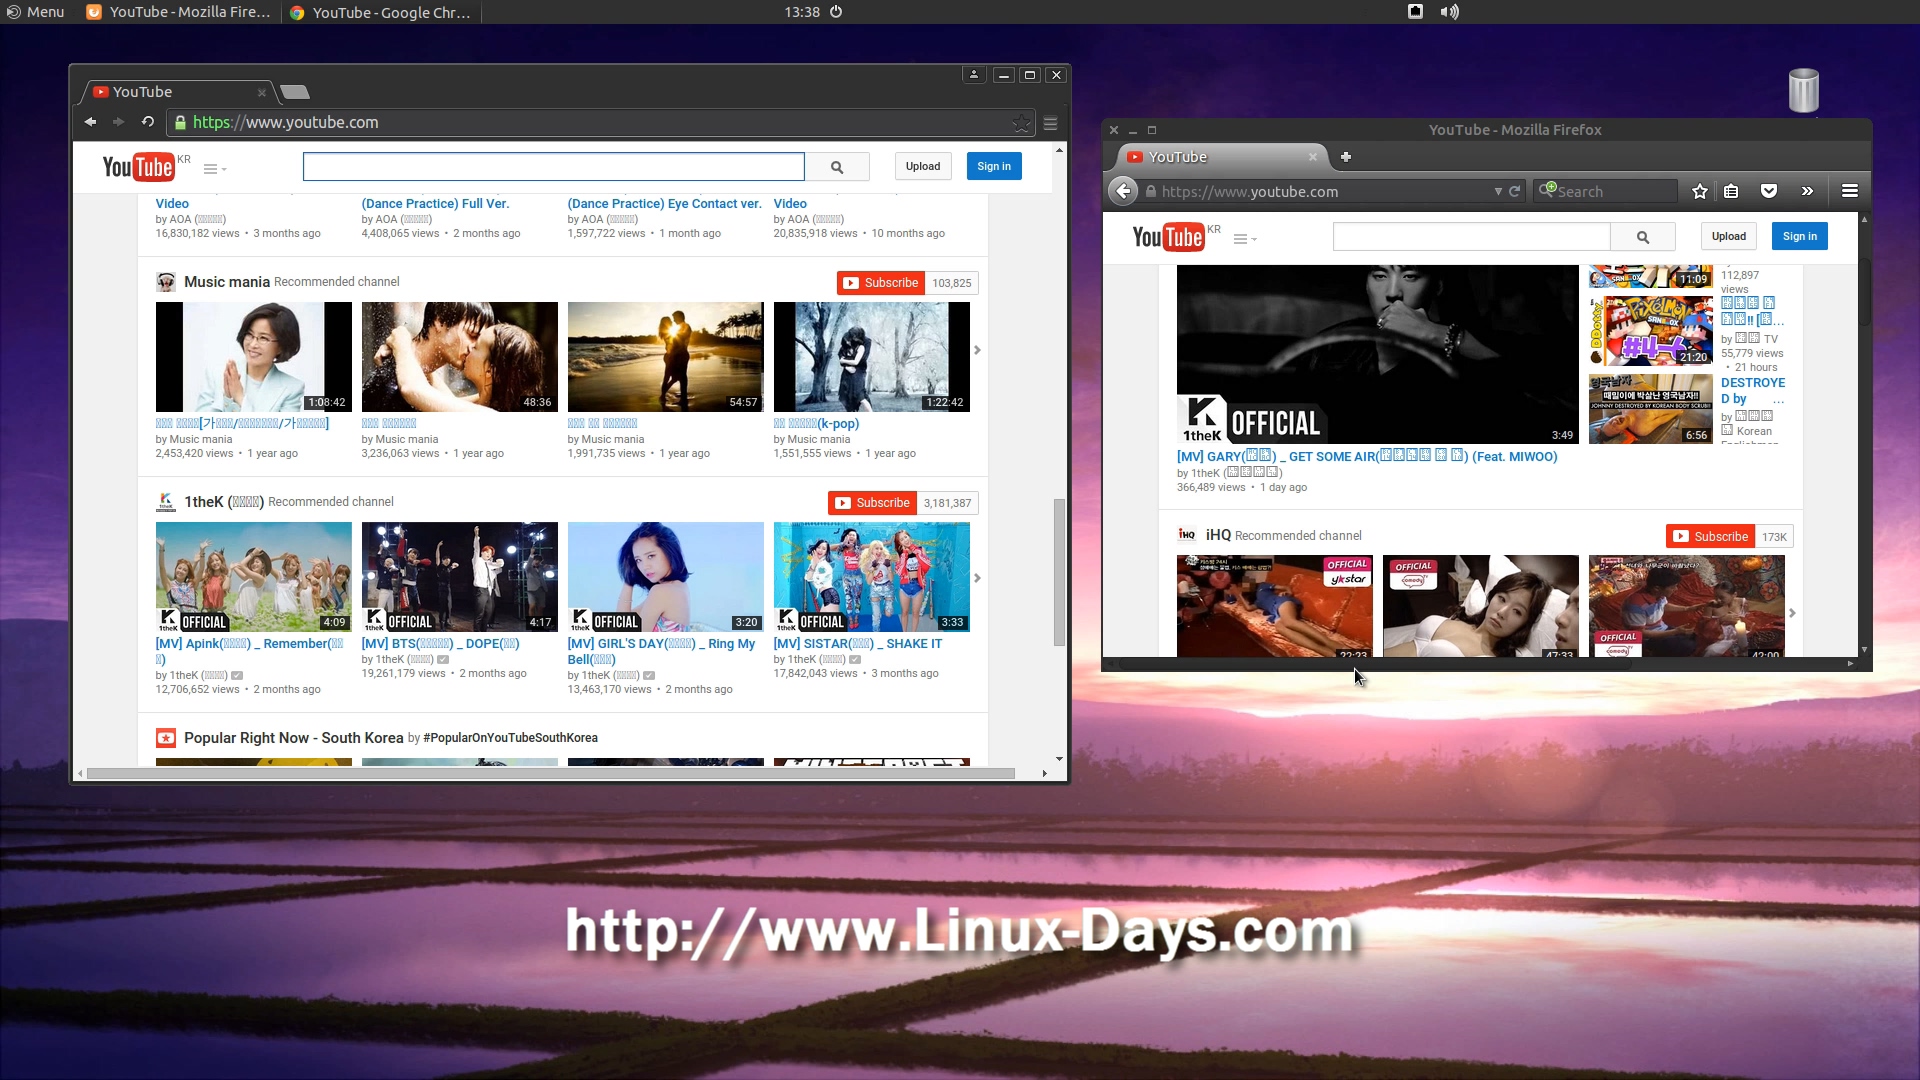Close YouTube tab in Firefox
The width and height of the screenshot is (1920, 1080).
1313,157
